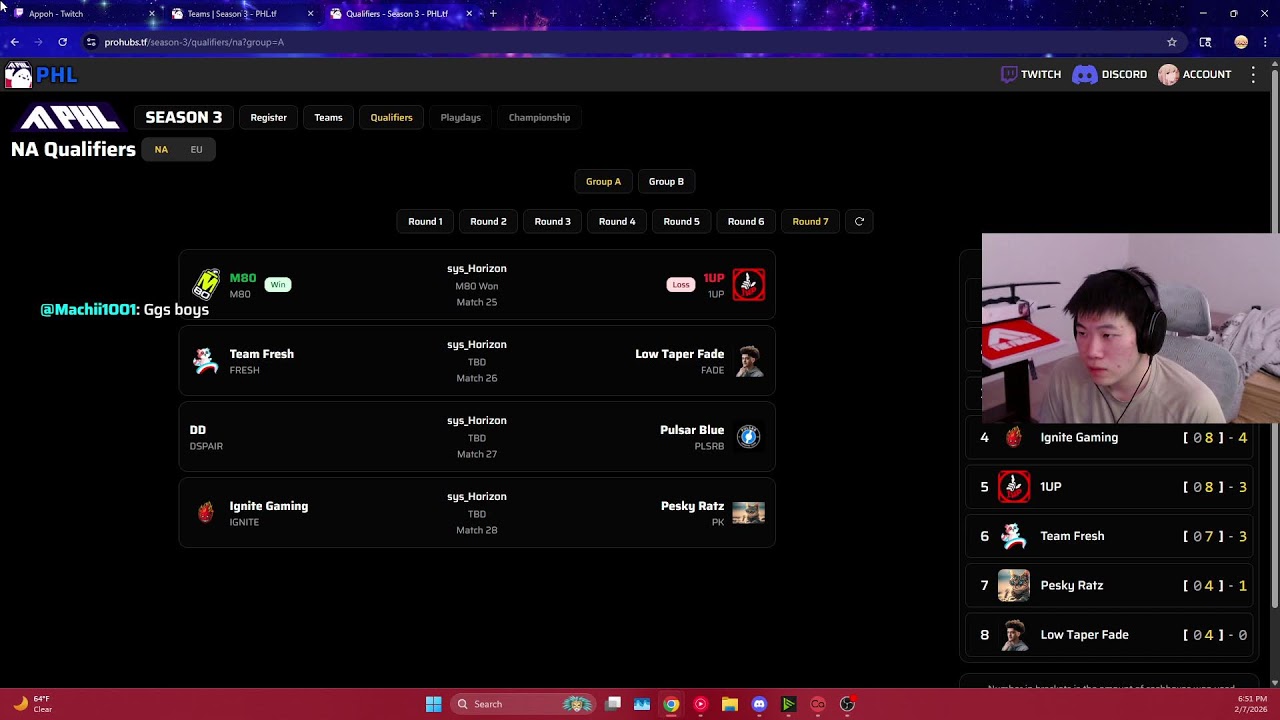Click the Pulsar Blue team logo
Viewport: 1280px width, 720px height.
coord(748,436)
